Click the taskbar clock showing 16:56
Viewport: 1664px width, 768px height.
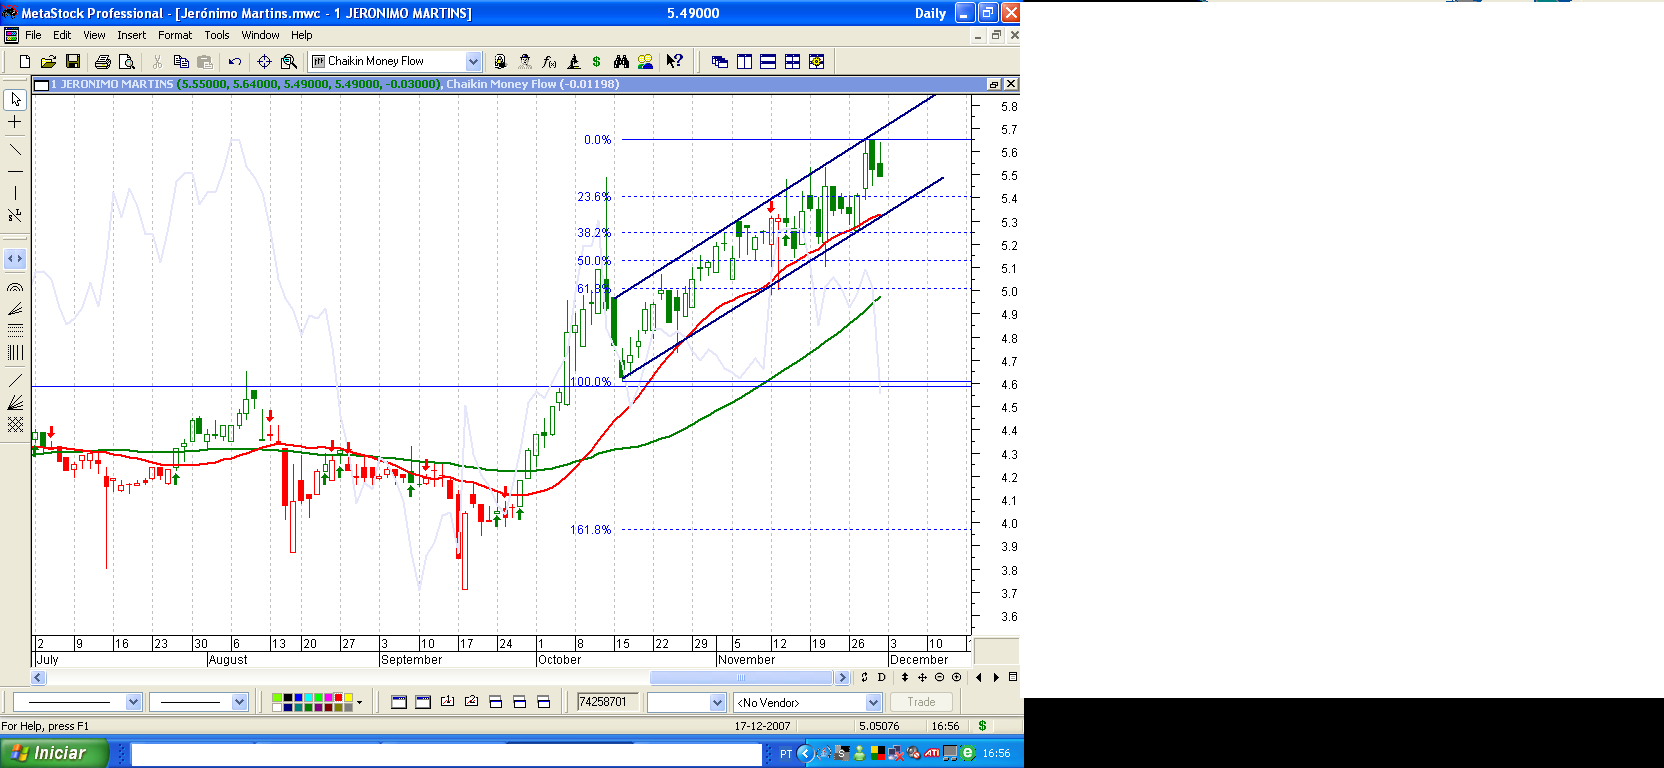coord(996,754)
